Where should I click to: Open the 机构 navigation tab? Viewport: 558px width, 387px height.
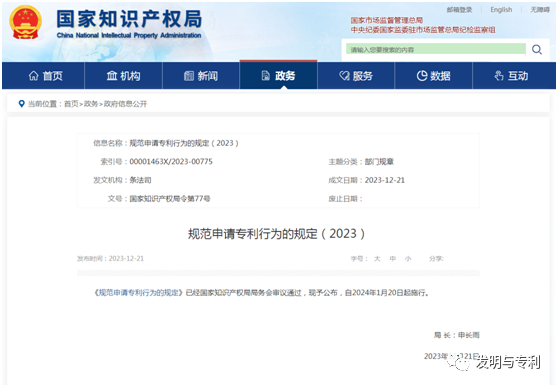[x=123, y=75]
